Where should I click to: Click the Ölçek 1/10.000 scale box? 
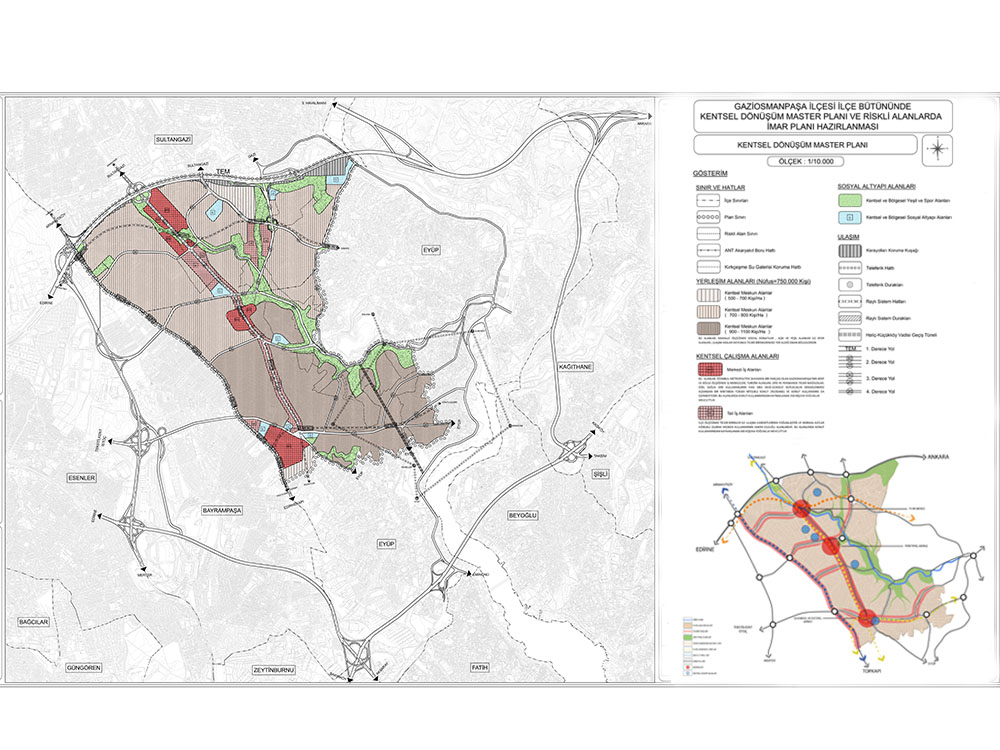804,161
